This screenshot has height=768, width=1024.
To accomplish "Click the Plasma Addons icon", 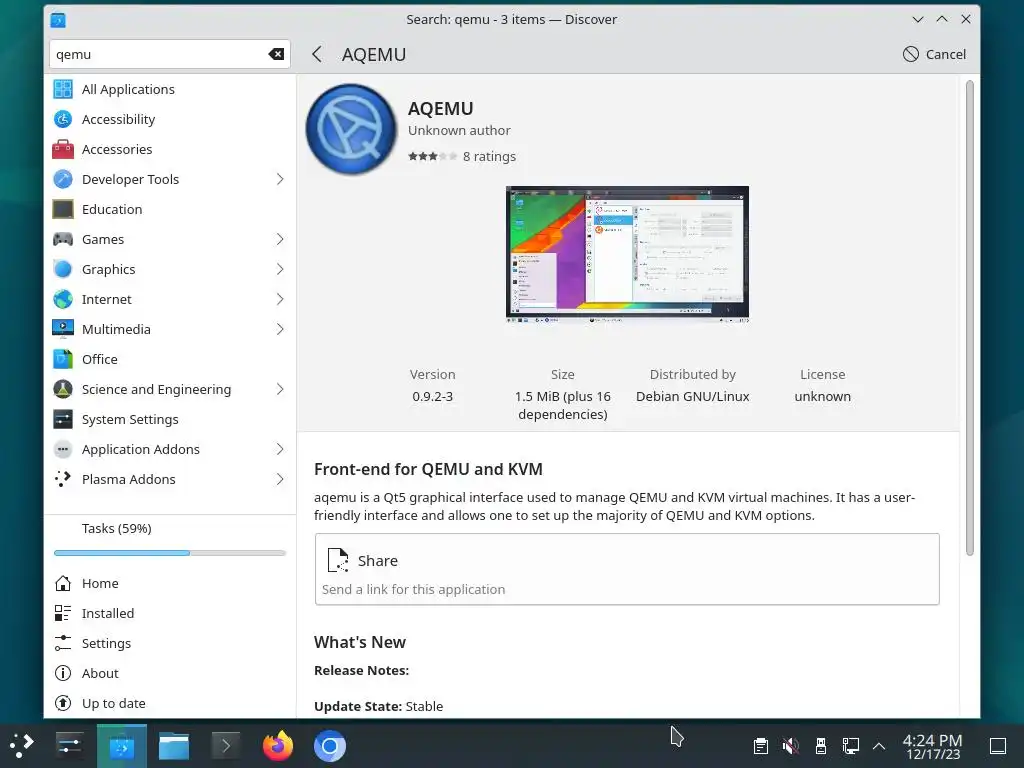I will (63, 479).
